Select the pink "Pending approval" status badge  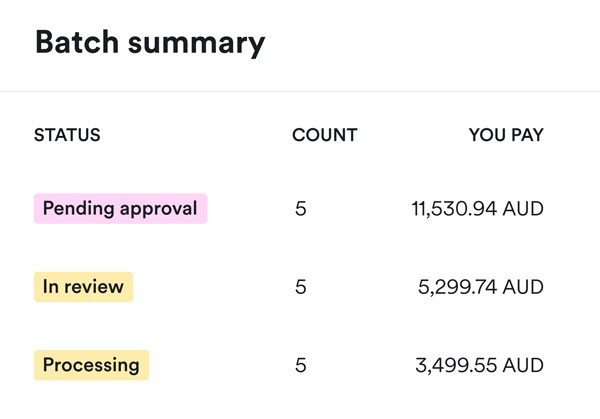(120, 209)
